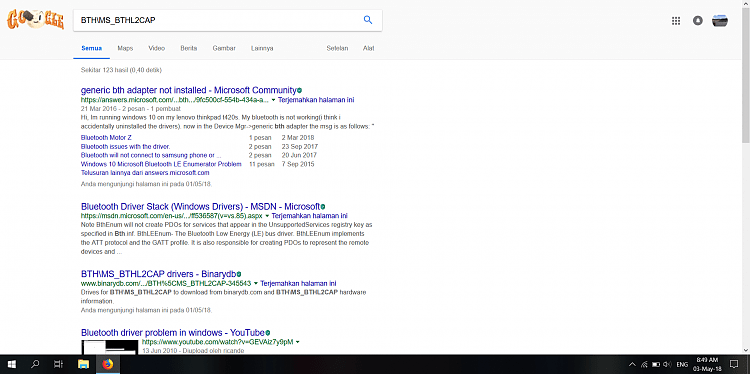This screenshot has width=750, height=374.
Task: Click the volume speaker tray icon
Action: (x=667, y=364)
